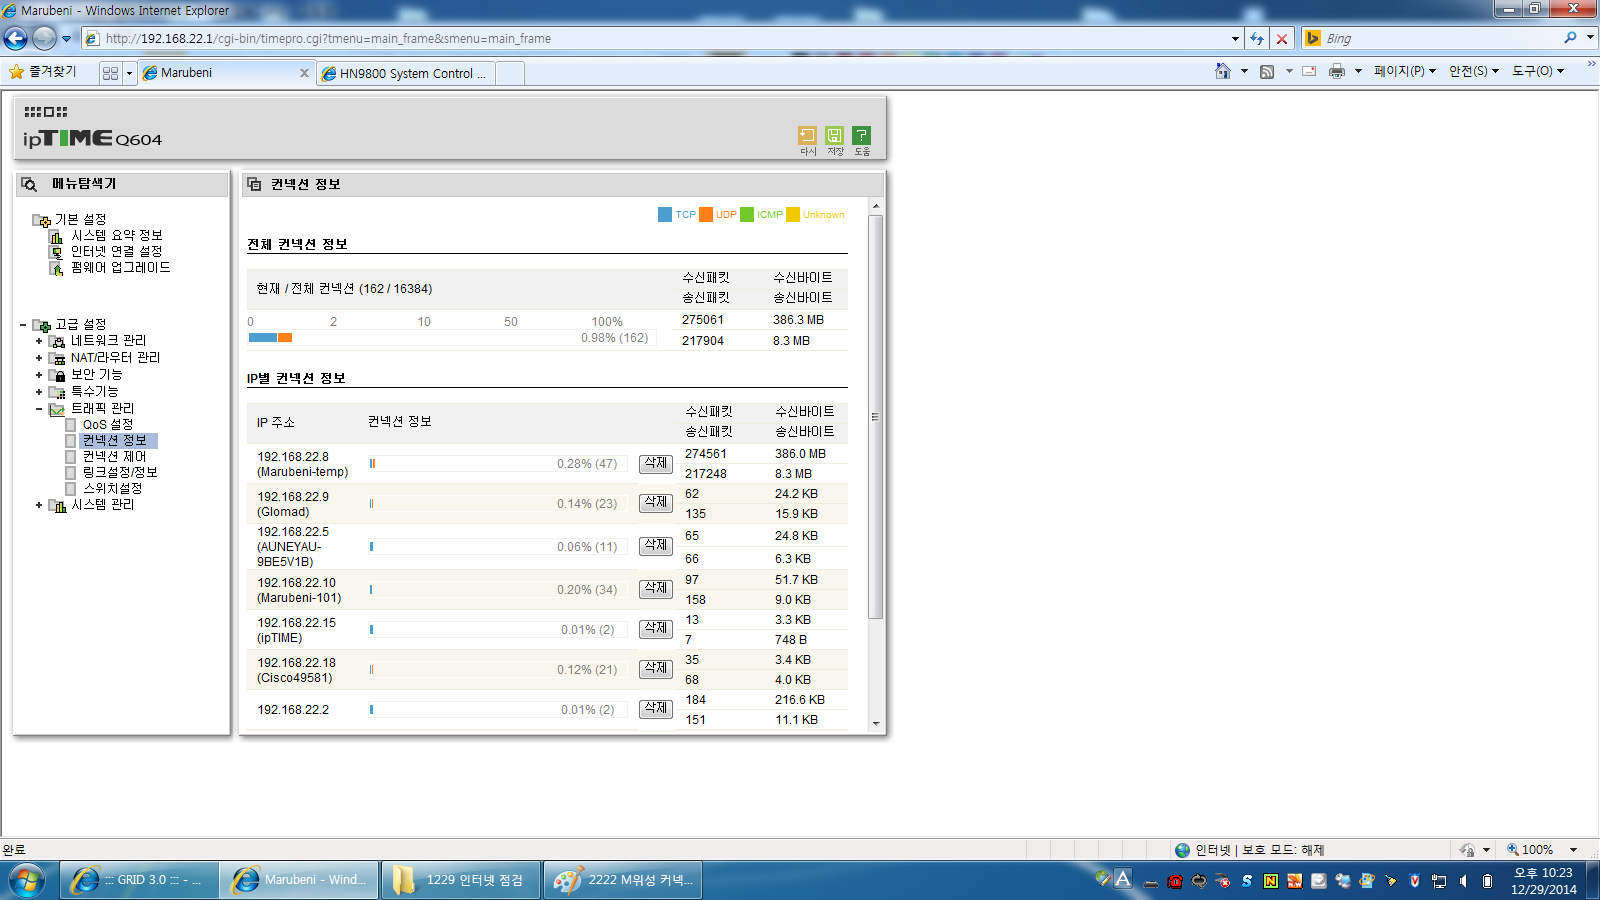Click 삭제 button for 192.168.22.8

[656, 463]
